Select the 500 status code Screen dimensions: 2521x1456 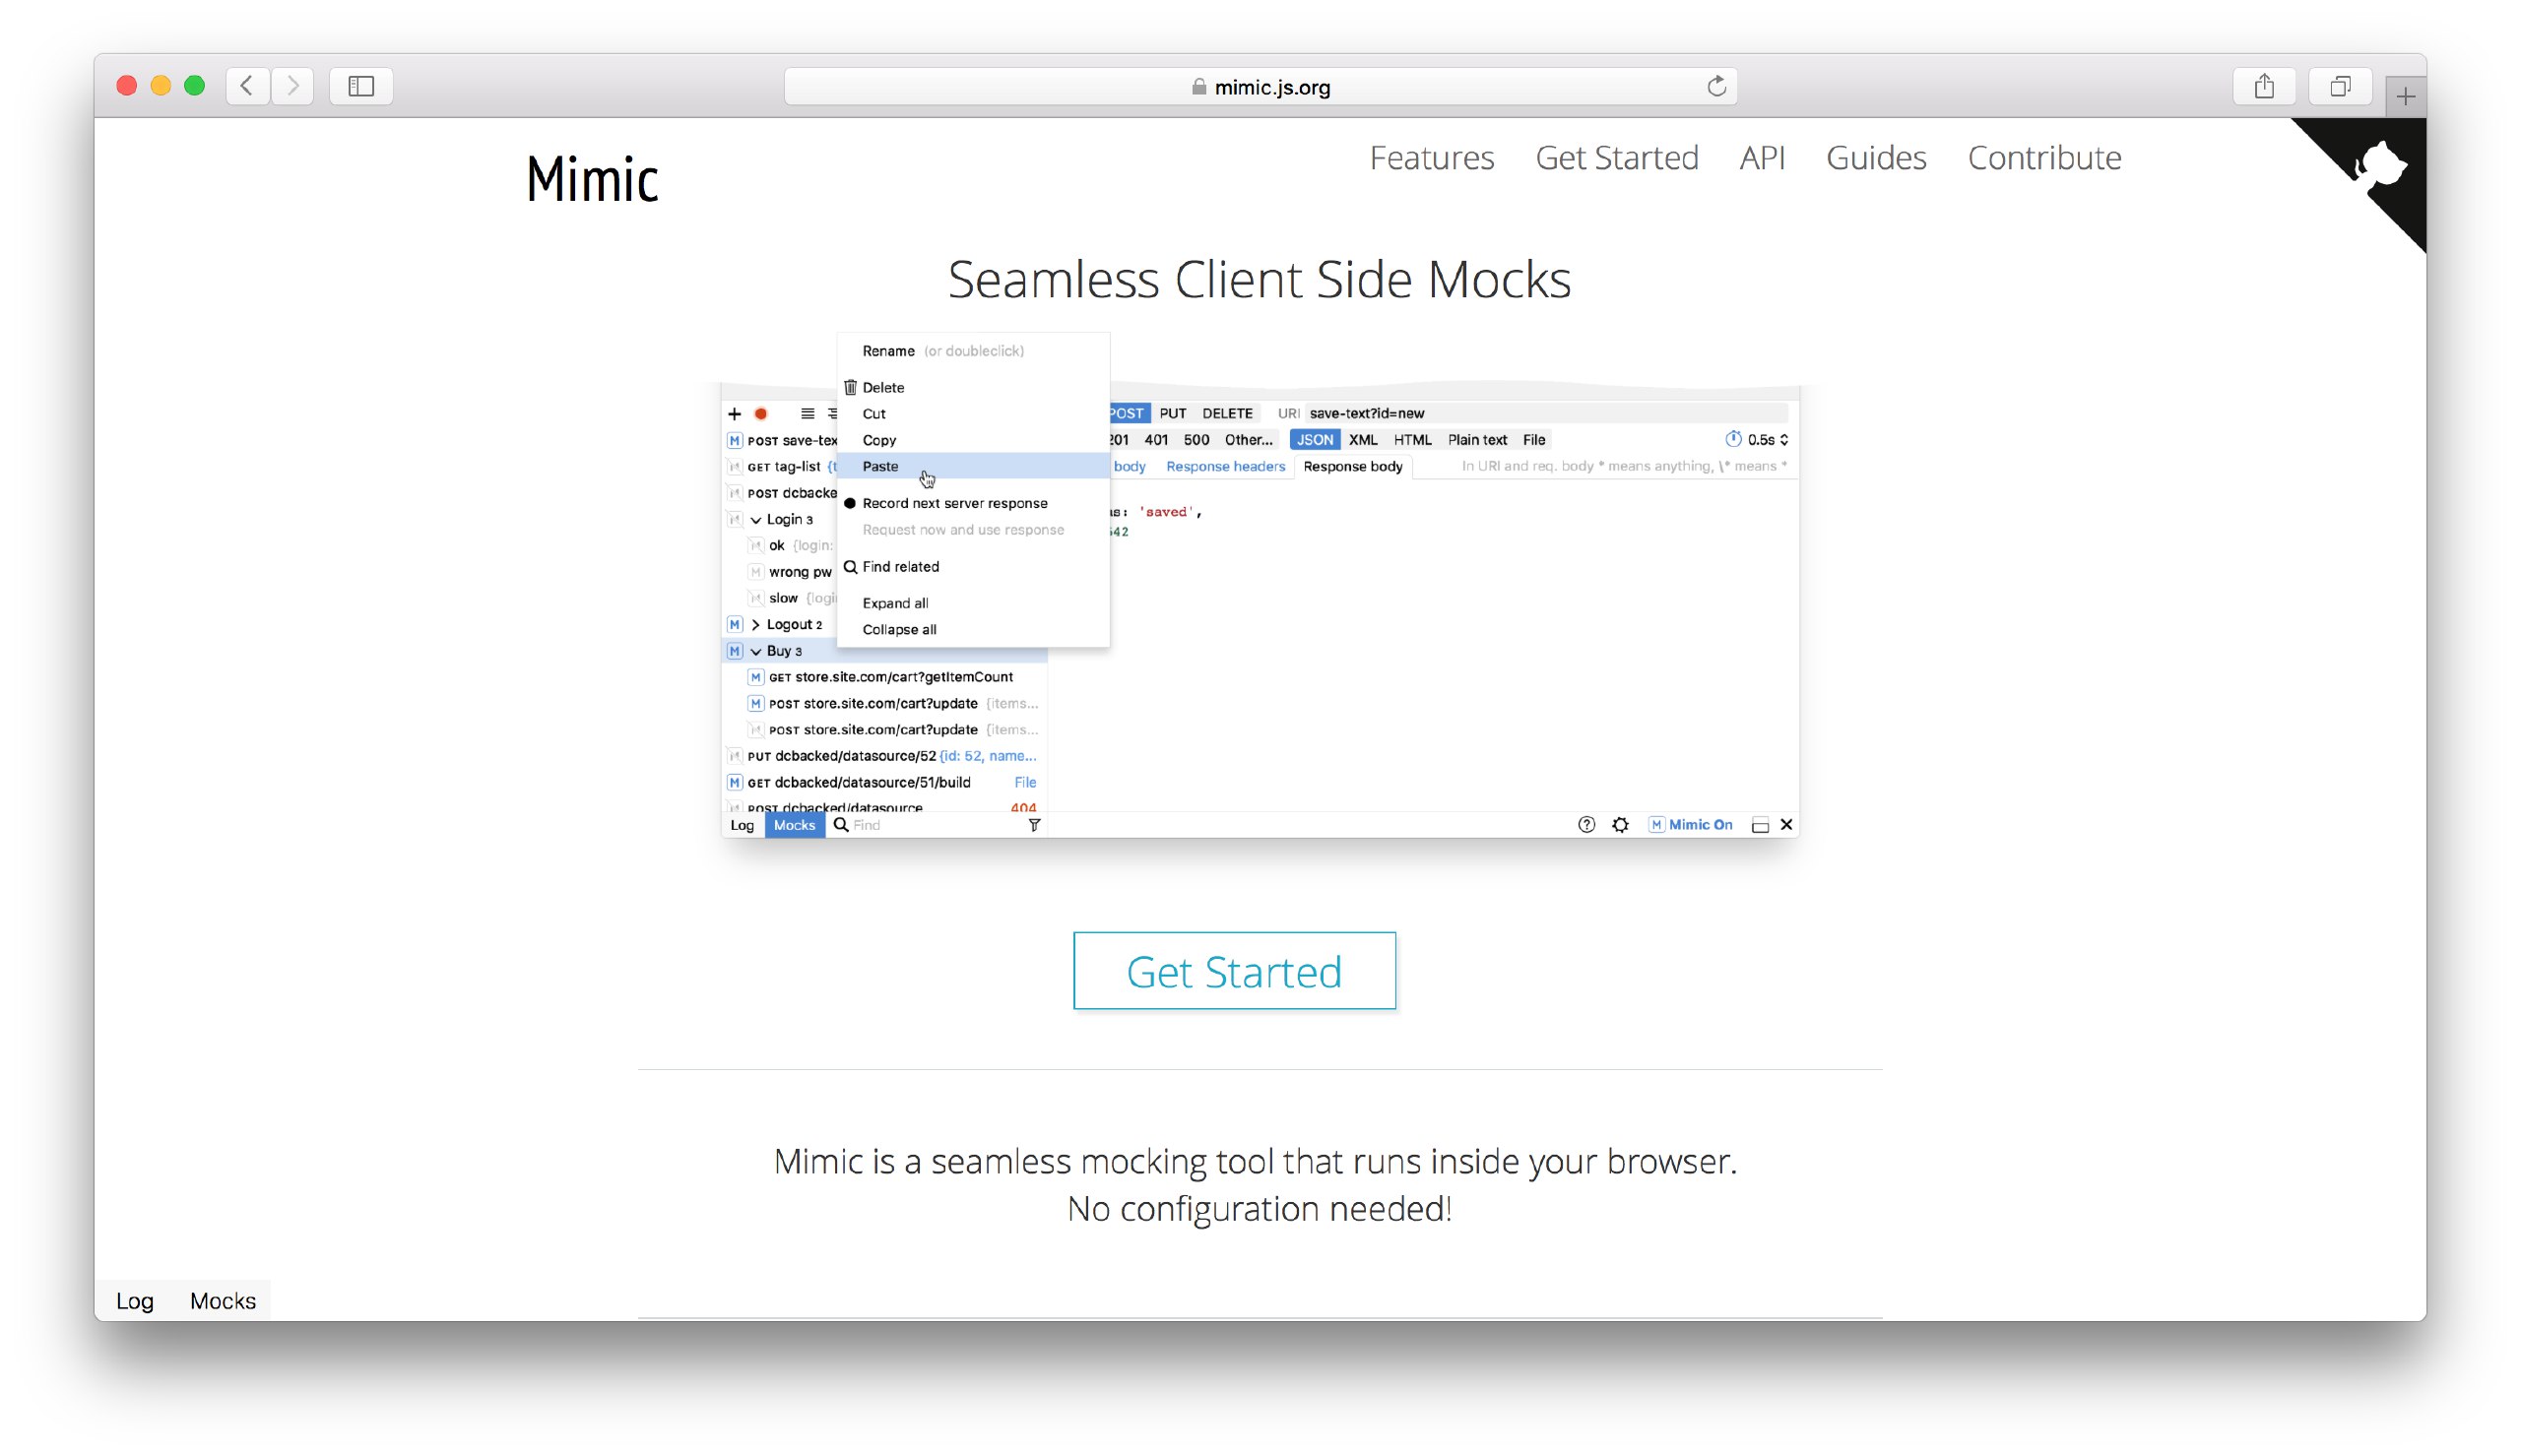(1196, 439)
